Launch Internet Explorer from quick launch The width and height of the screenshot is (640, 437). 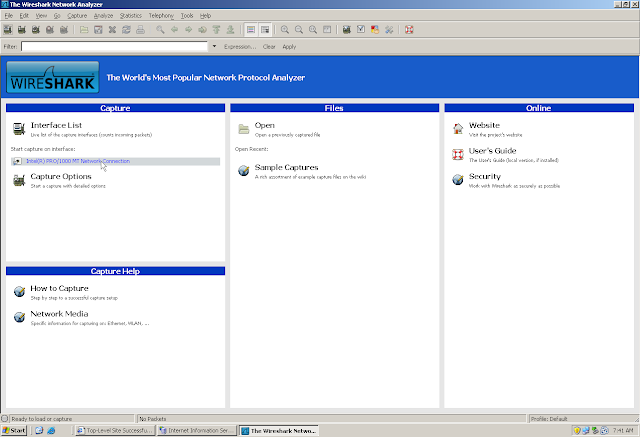[51, 430]
